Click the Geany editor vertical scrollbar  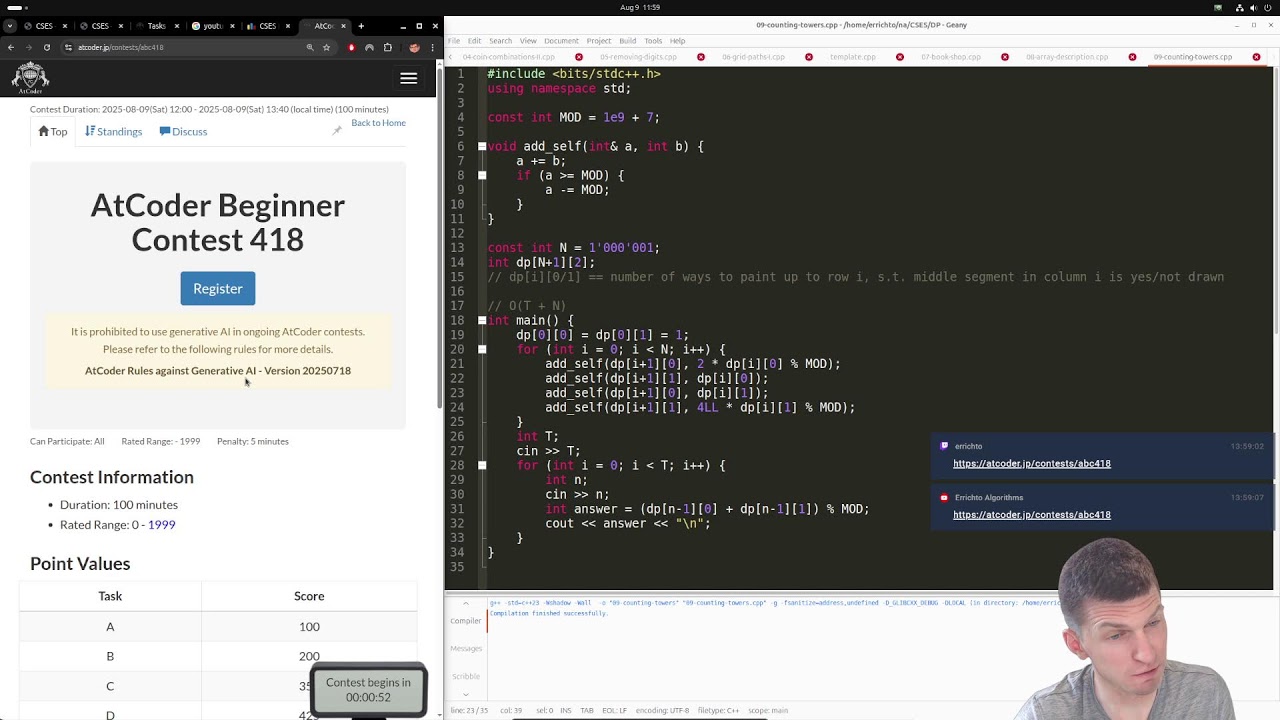1275,200
